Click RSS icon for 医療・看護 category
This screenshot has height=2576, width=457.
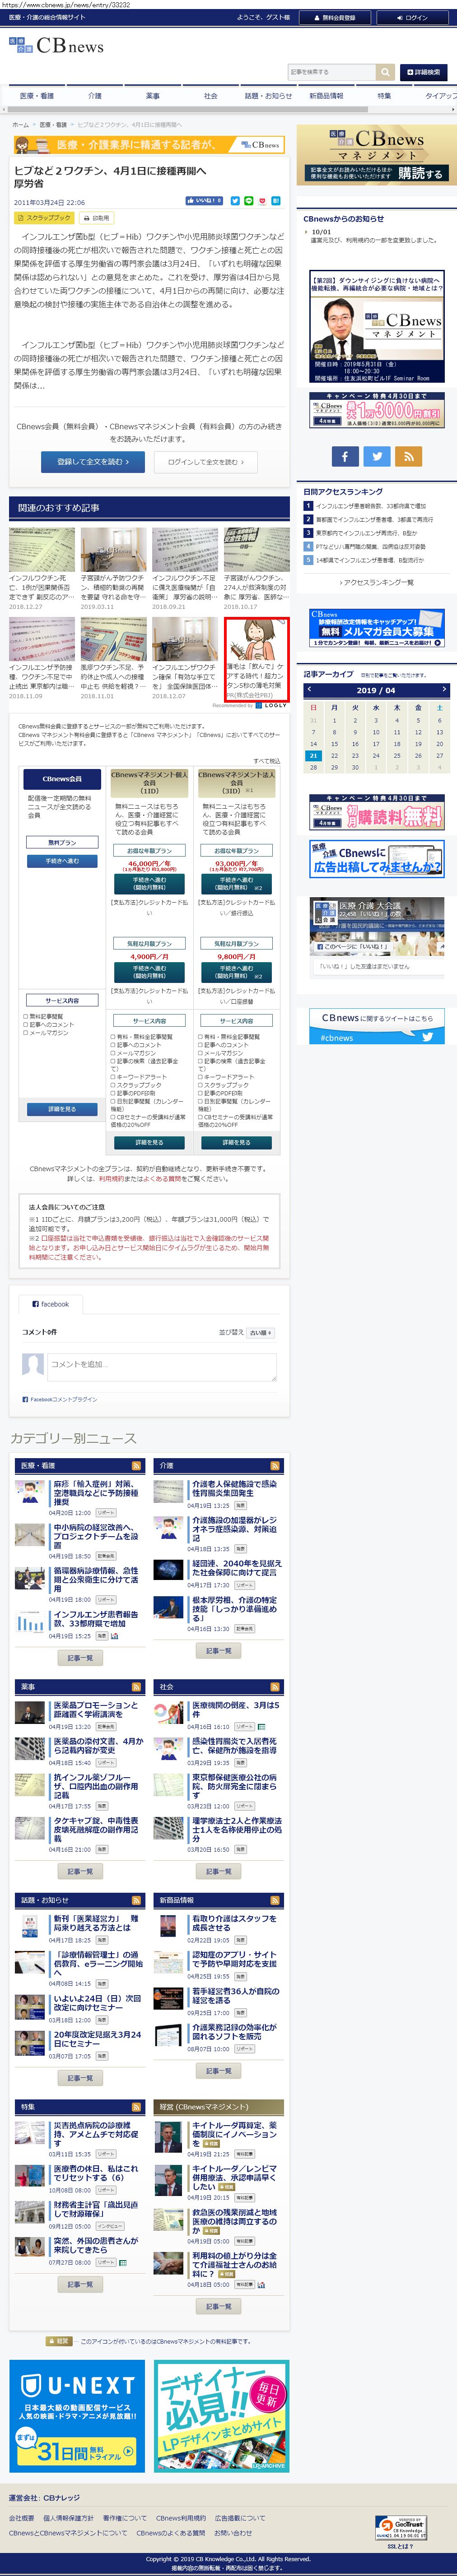137,1466
